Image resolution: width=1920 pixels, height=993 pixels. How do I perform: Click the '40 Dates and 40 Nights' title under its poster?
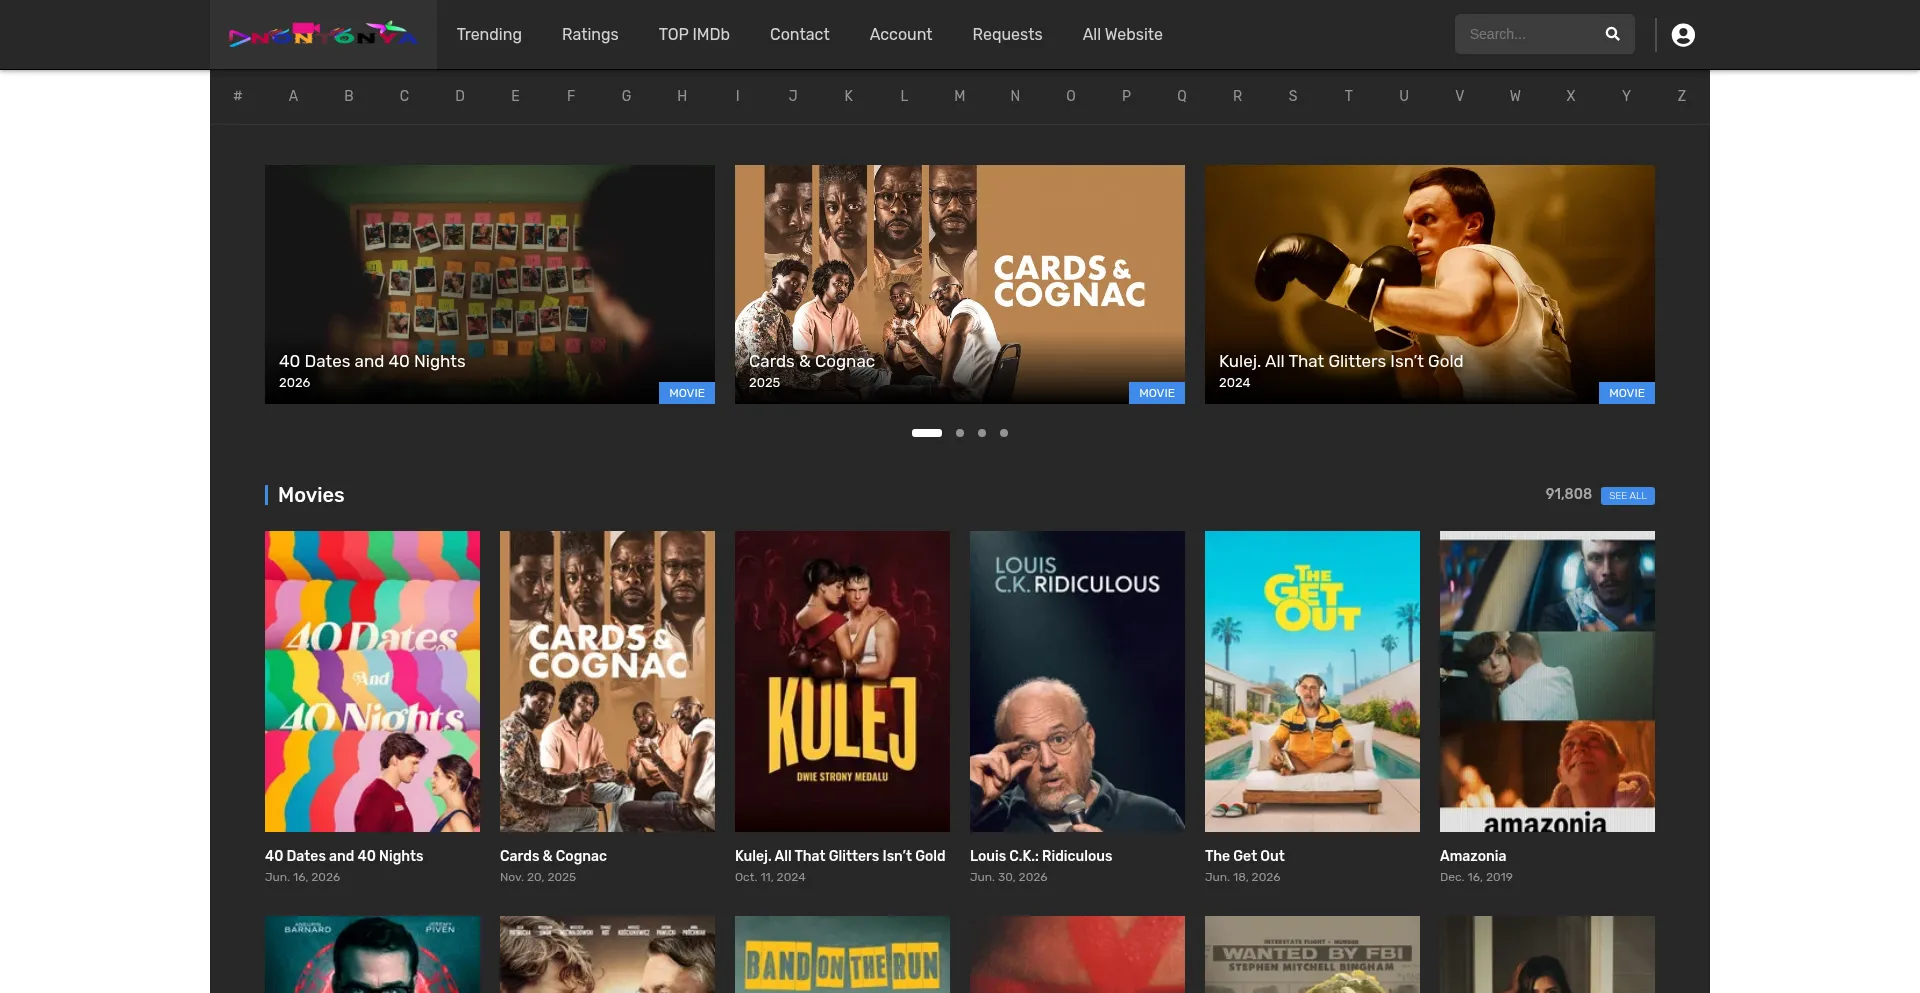344,856
